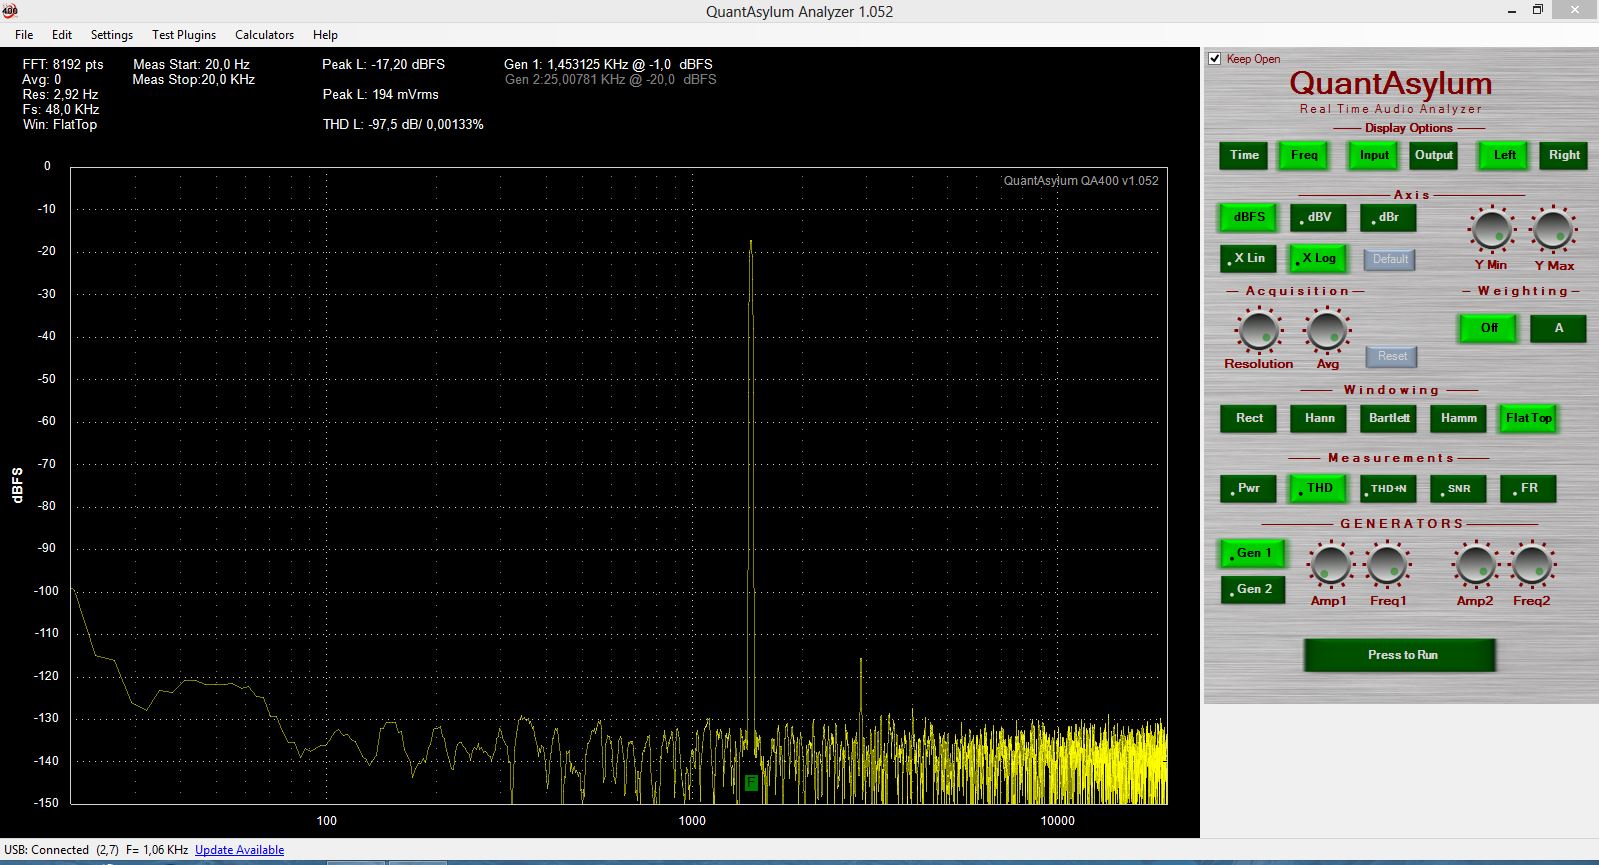Click the Avg acquisition knob
Screen dimensions: 1599x865
click(x=1327, y=330)
